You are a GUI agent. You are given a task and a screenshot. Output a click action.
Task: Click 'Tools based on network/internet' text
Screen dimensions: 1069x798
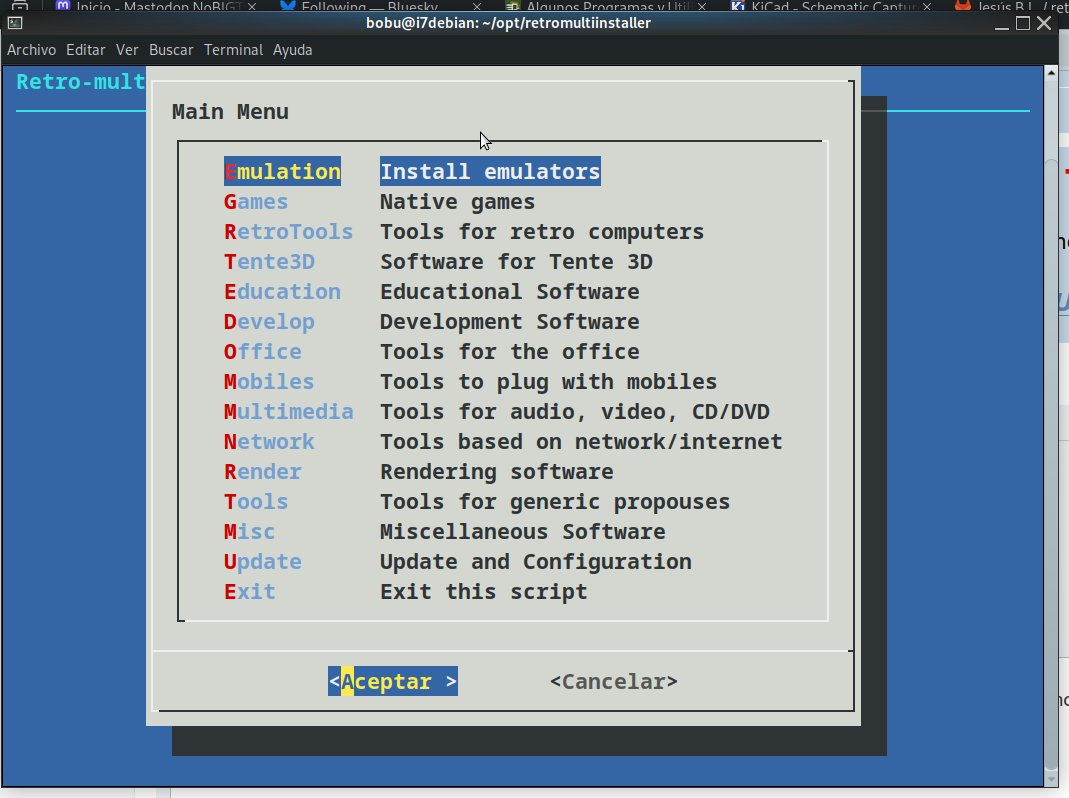582,442
